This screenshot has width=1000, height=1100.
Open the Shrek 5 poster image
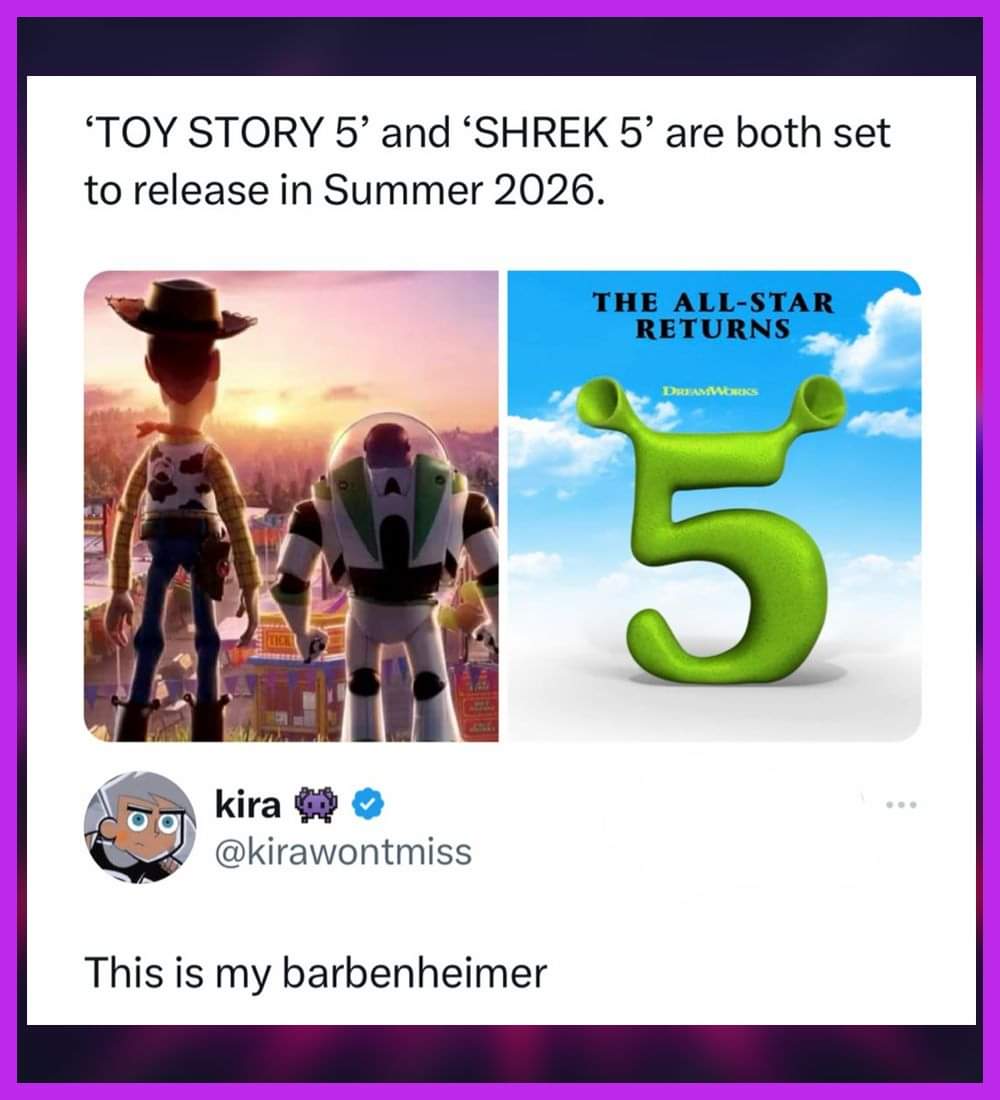click(x=714, y=506)
